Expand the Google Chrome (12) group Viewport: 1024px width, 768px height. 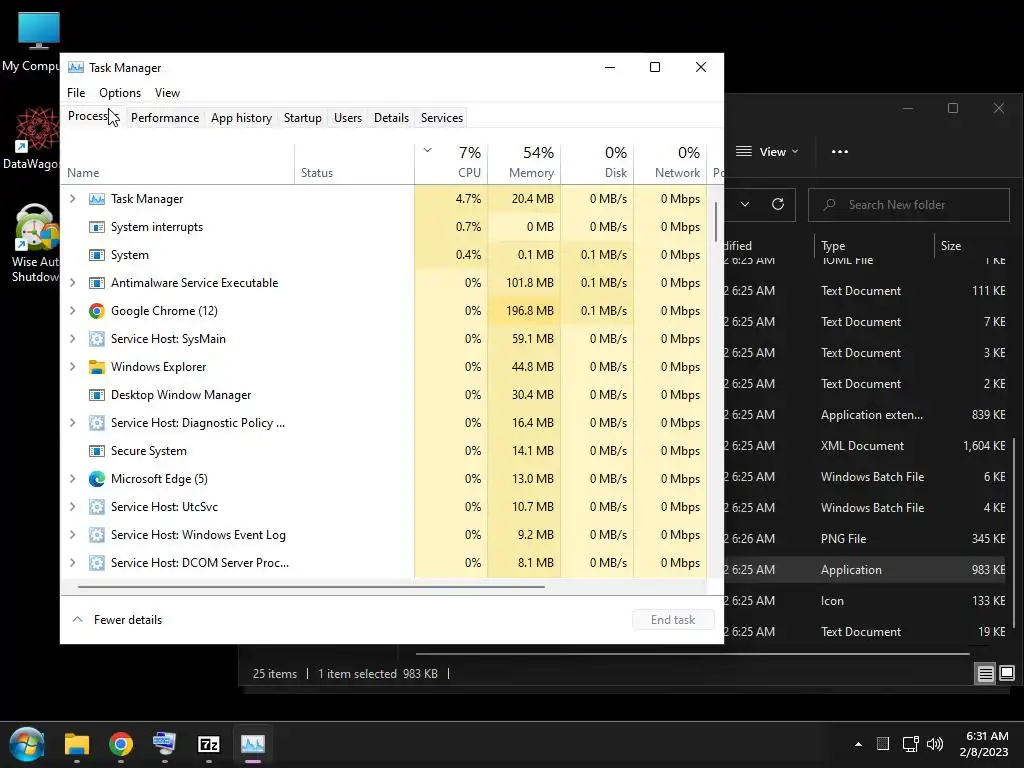[72, 311]
